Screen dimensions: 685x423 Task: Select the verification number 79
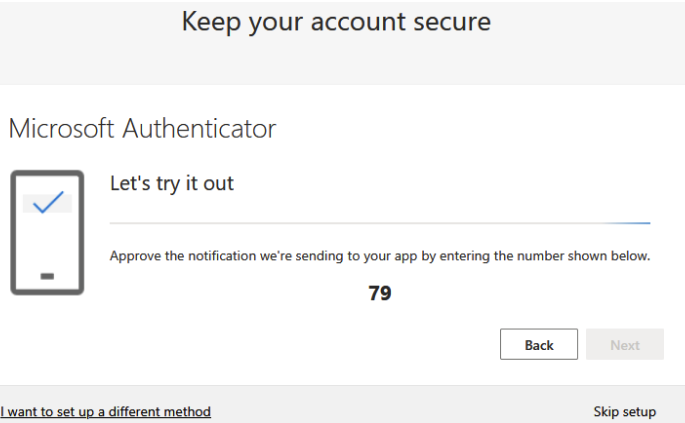(380, 294)
